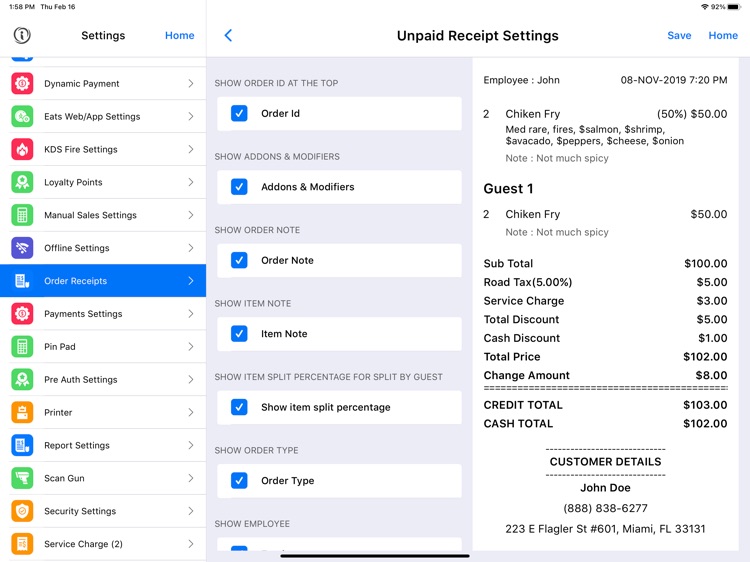The height and width of the screenshot is (562, 750).
Task: Tap the Manual Sales Settings calculator icon
Action: [22, 215]
